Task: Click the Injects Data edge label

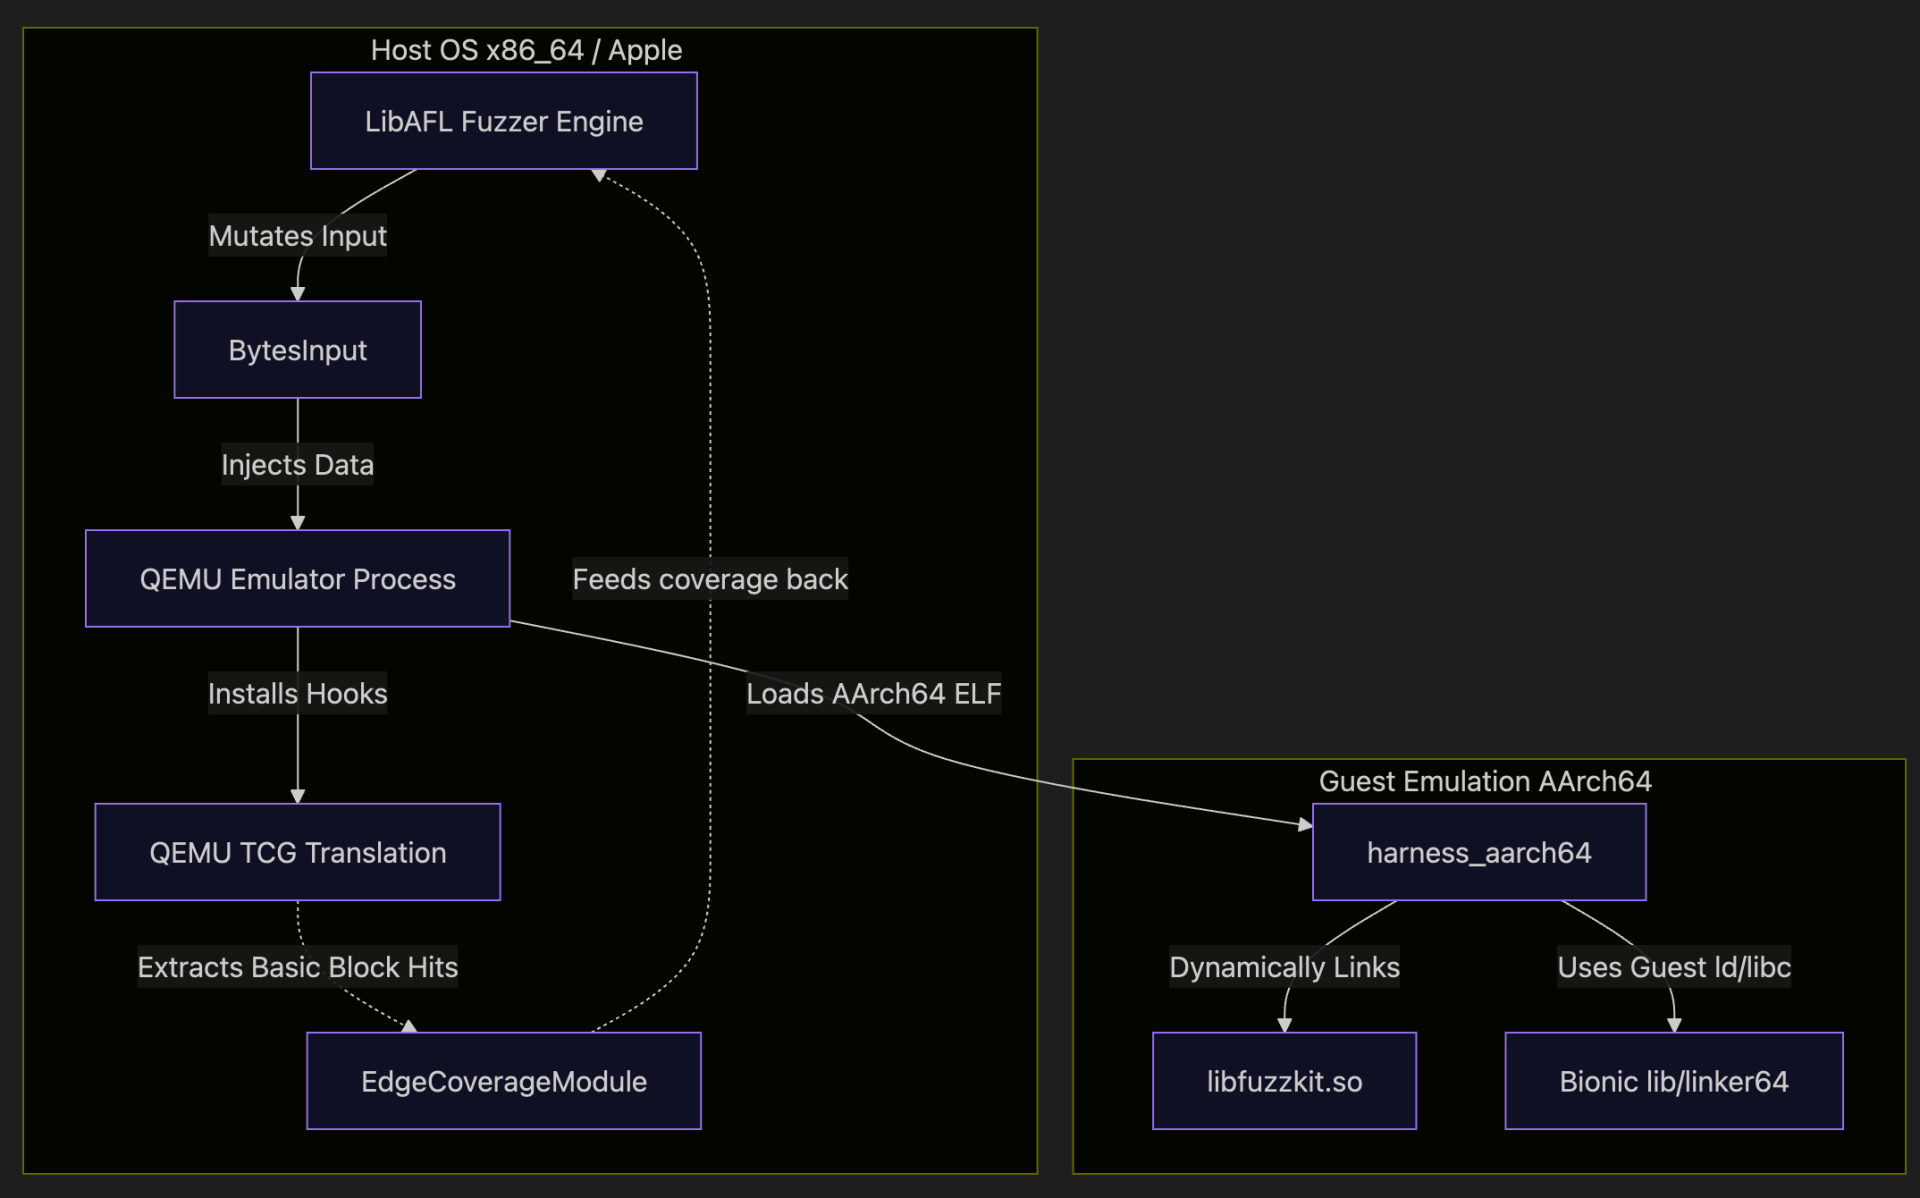Action: (297, 465)
